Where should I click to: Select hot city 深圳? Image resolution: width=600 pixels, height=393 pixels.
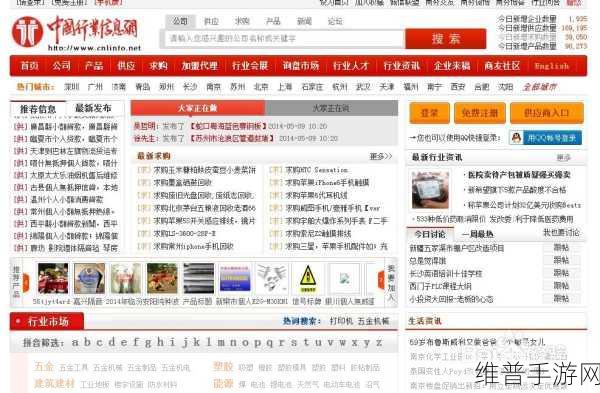click(72, 87)
